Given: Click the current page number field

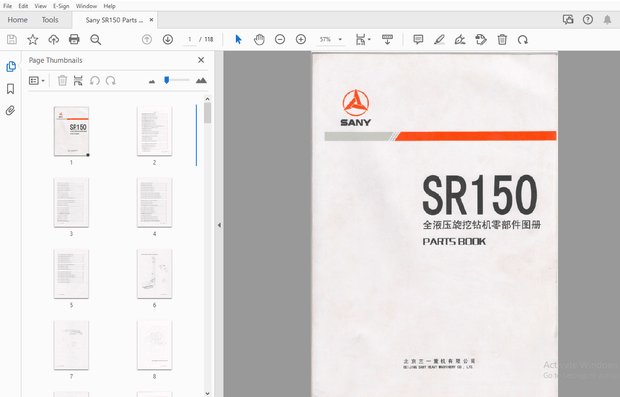Looking at the screenshot, I should point(190,40).
